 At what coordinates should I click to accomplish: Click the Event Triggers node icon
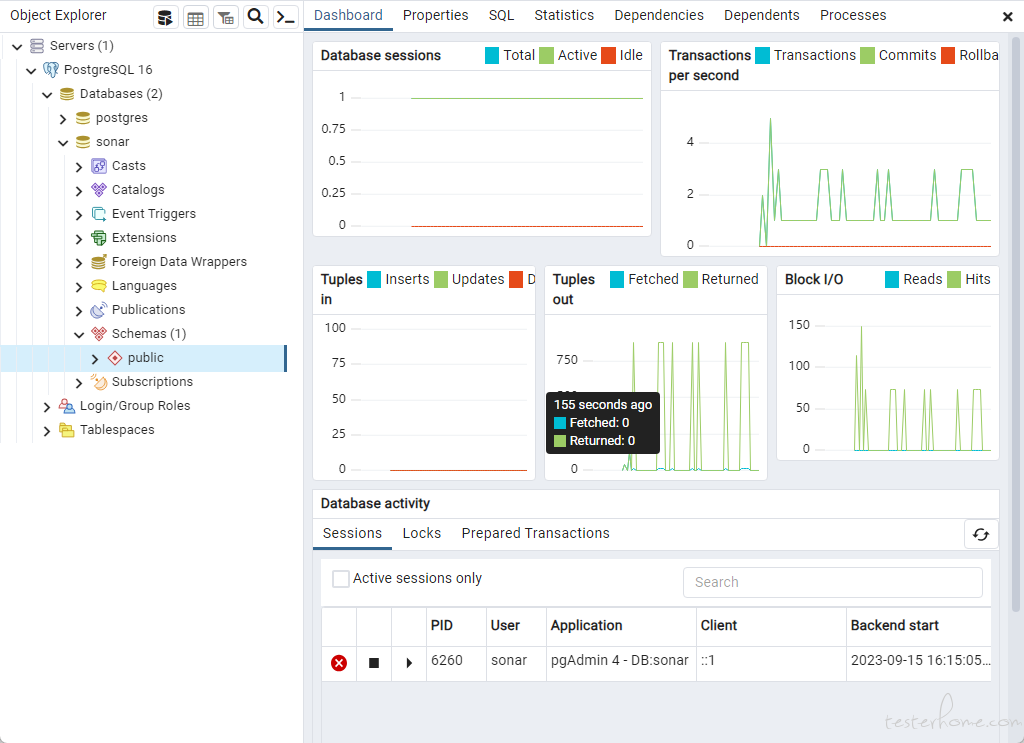(x=99, y=214)
